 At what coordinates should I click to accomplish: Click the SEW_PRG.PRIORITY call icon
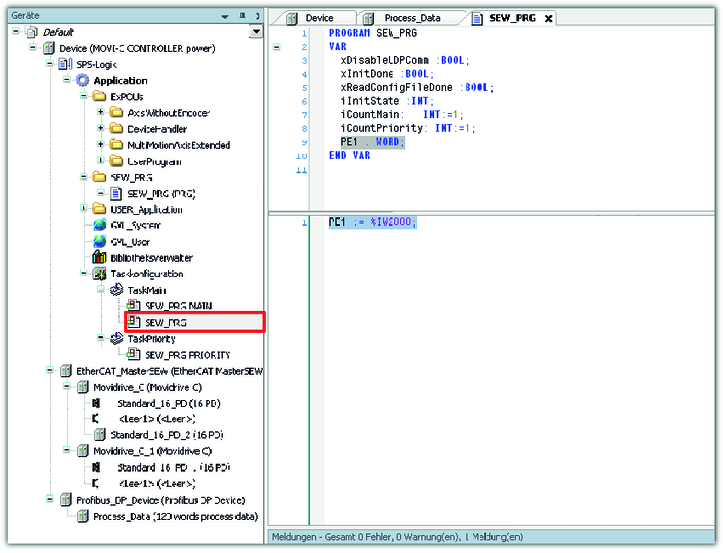point(132,354)
